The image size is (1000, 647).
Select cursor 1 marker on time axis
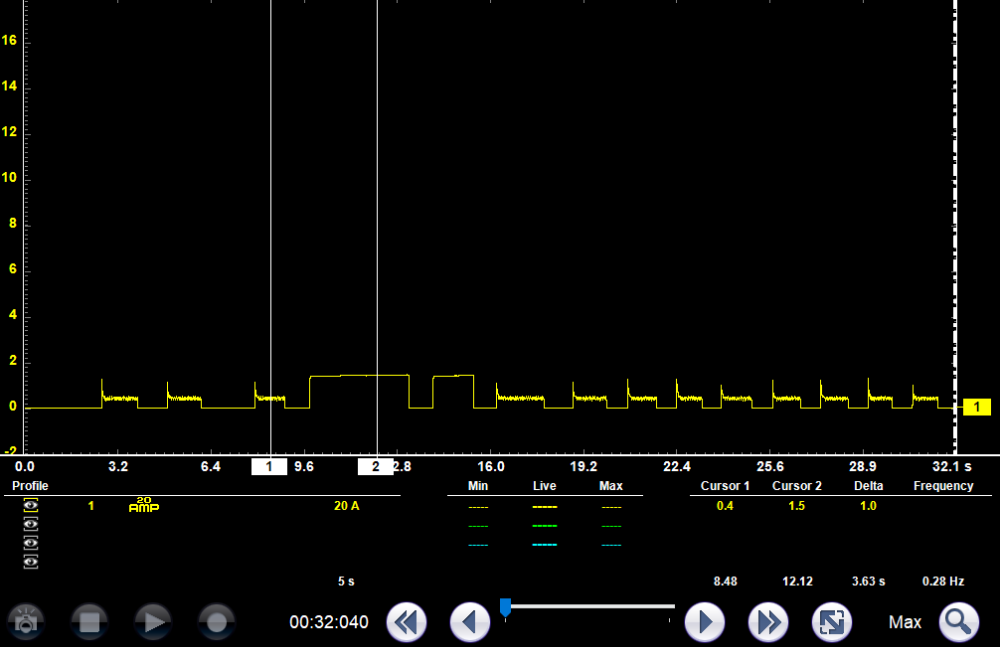point(269,467)
